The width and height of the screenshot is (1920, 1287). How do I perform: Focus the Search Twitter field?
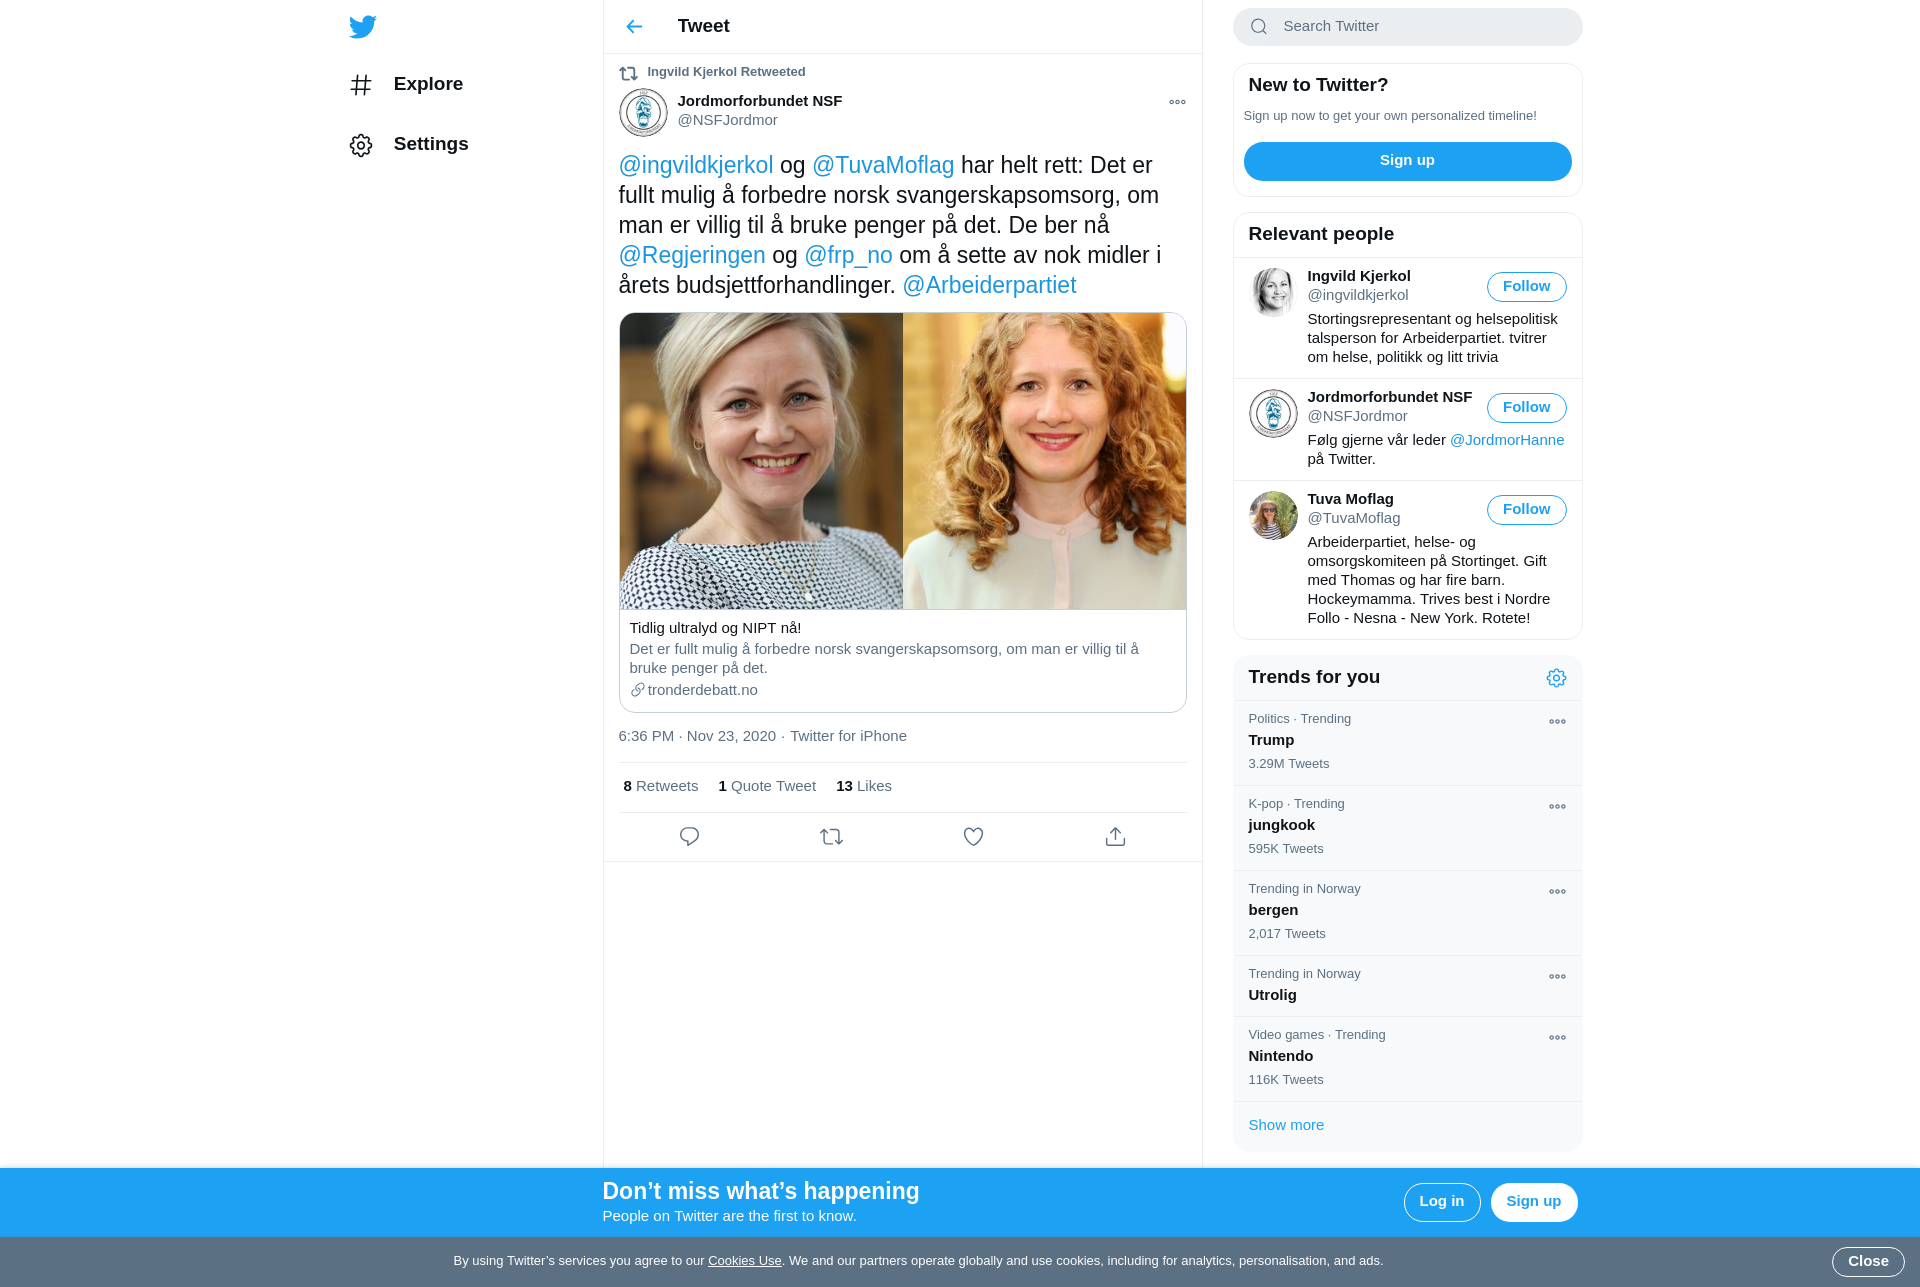(1407, 27)
